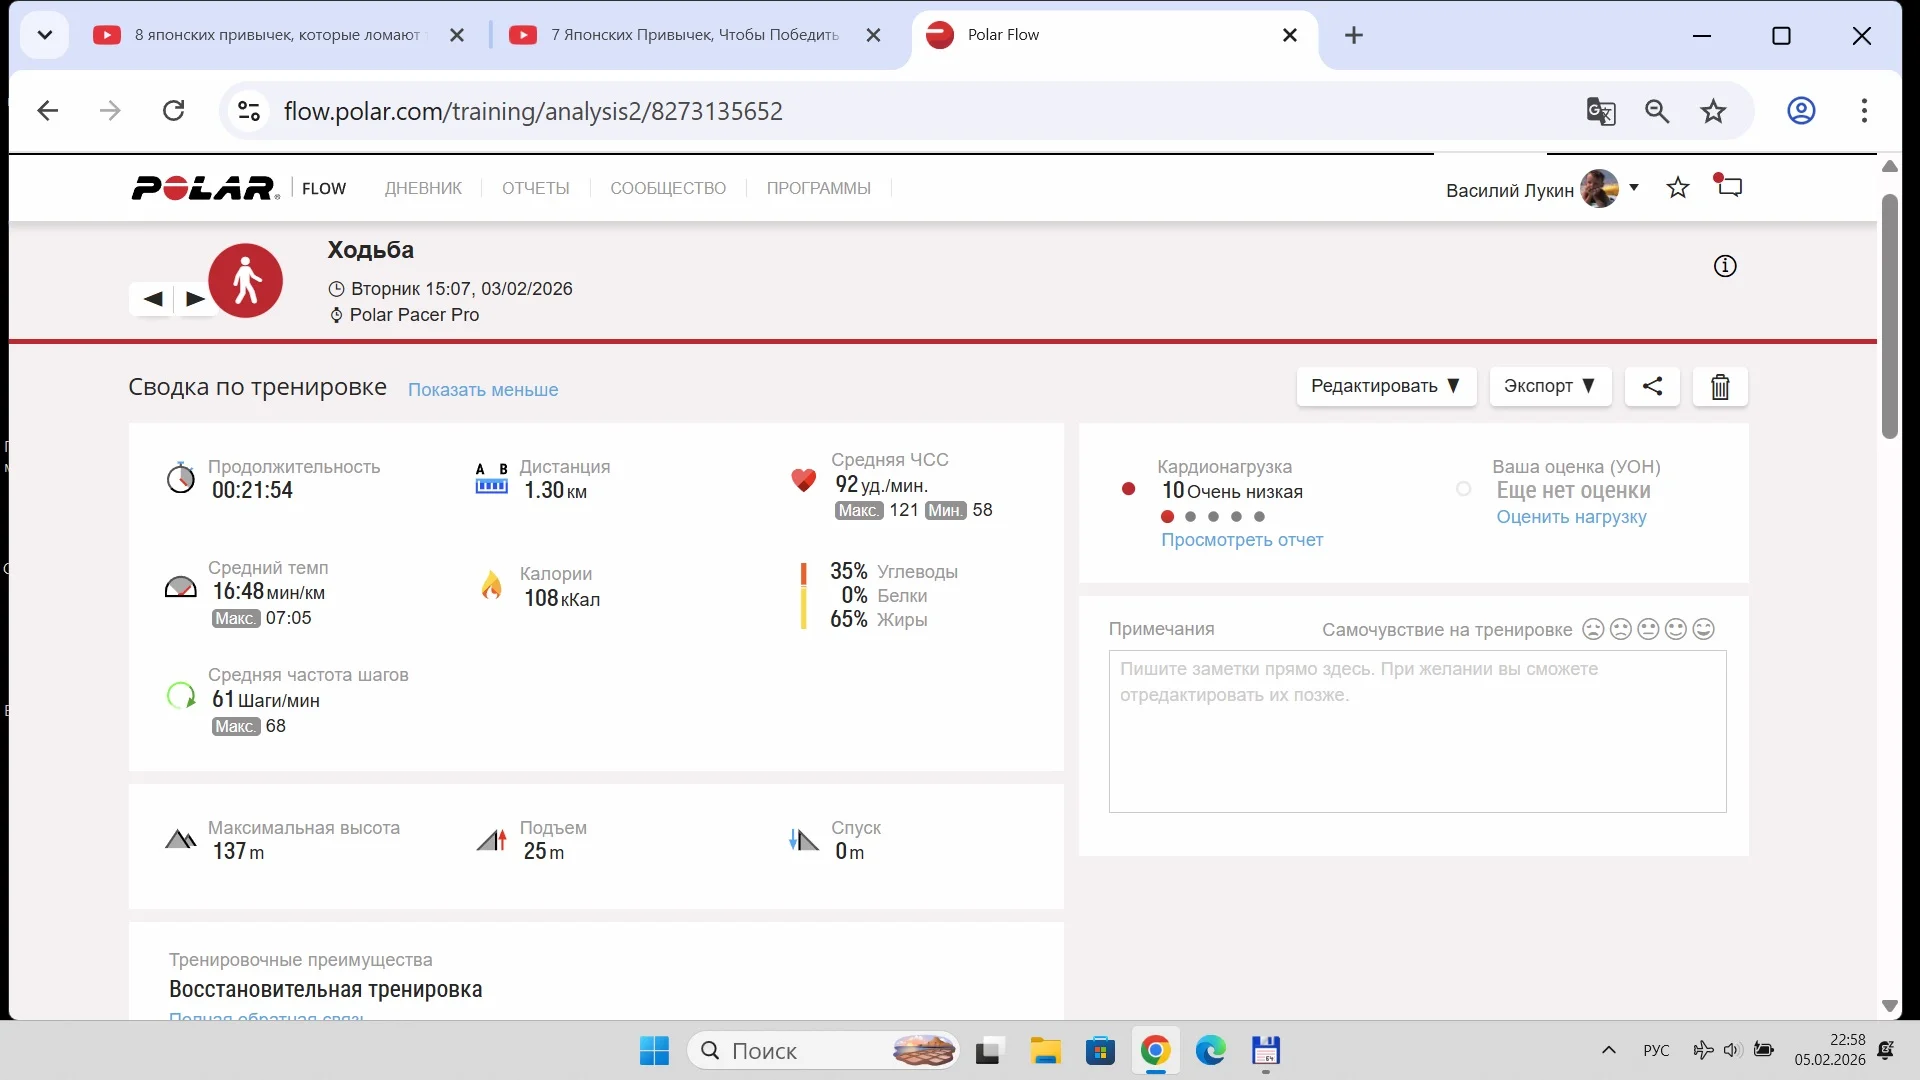Click the page vertical scrollbar thumb
1920x1080 pixels.
coord(1889,315)
